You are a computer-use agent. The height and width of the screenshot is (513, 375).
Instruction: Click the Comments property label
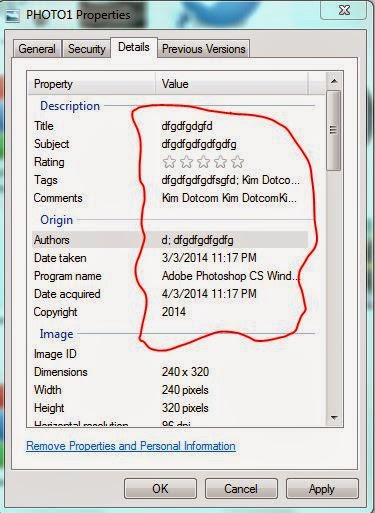tap(58, 198)
